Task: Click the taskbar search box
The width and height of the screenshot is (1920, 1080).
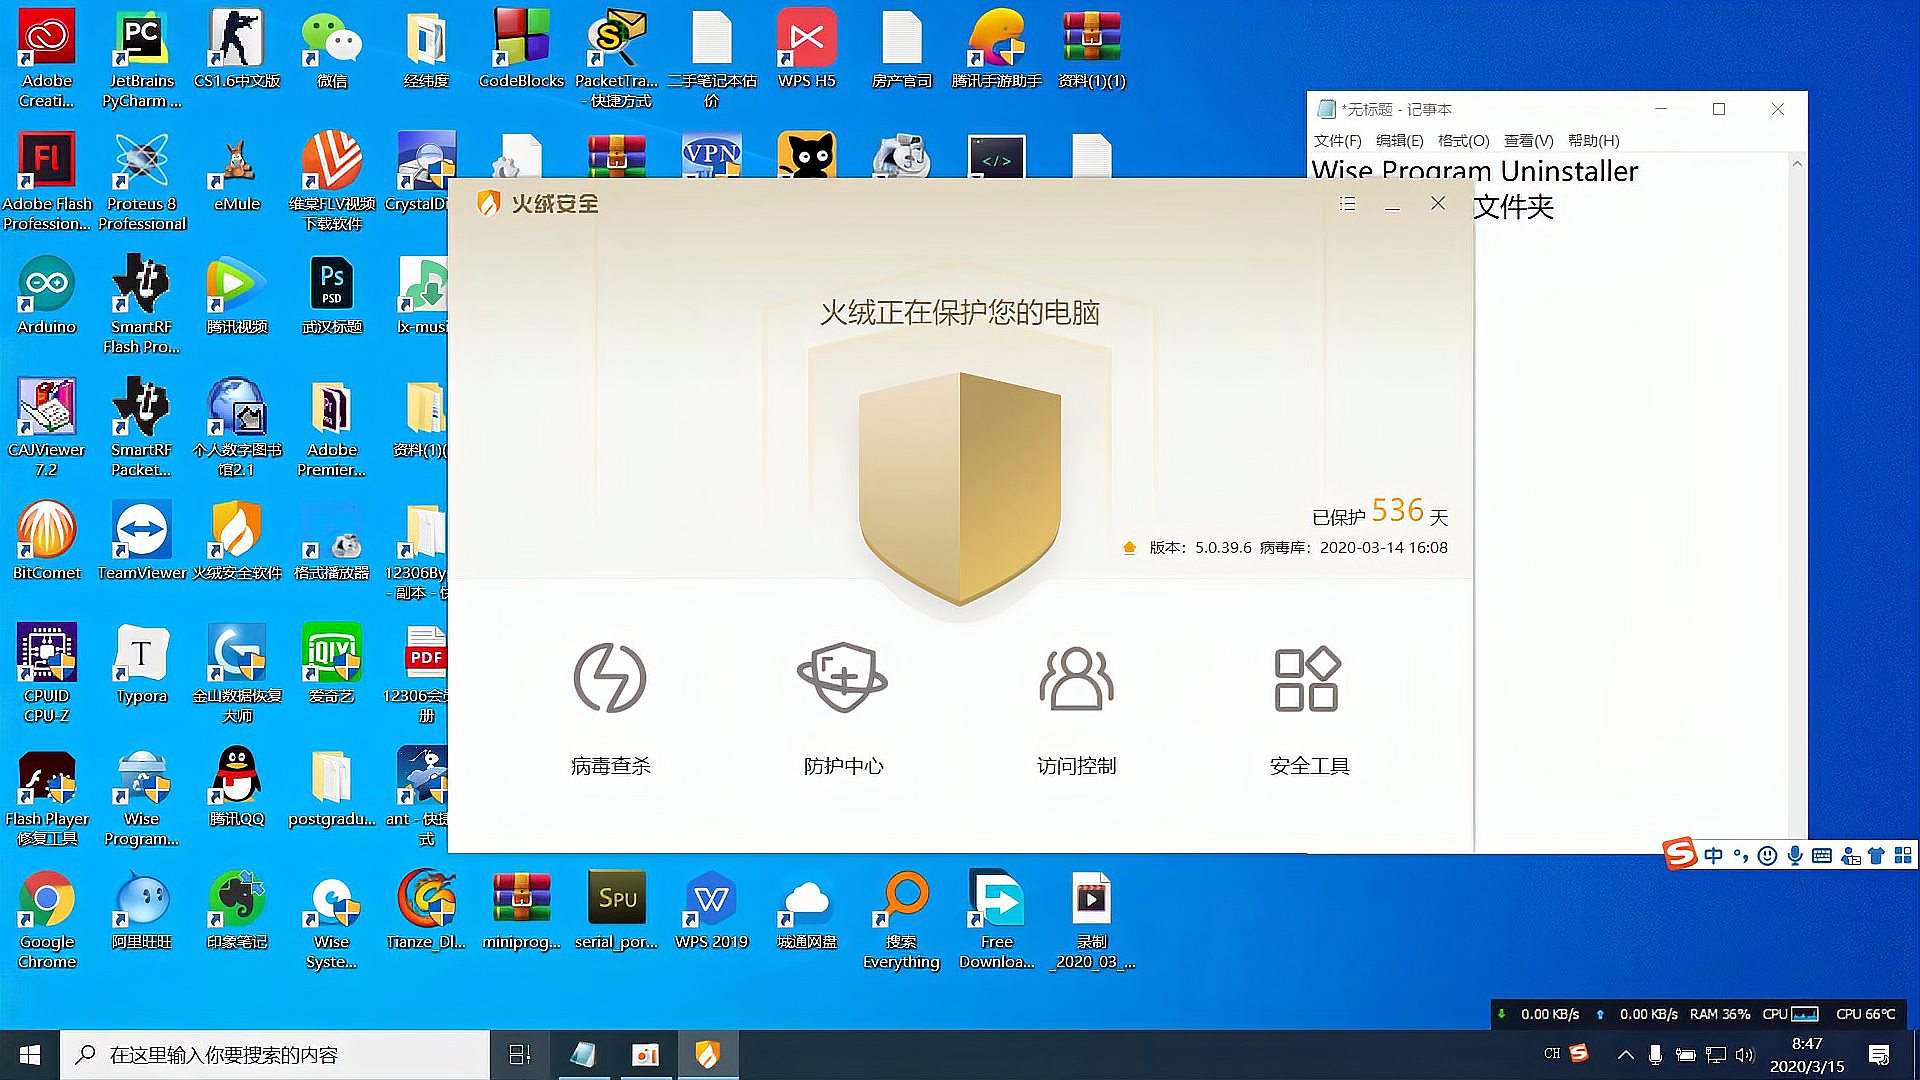Action: click(x=275, y=1055)
